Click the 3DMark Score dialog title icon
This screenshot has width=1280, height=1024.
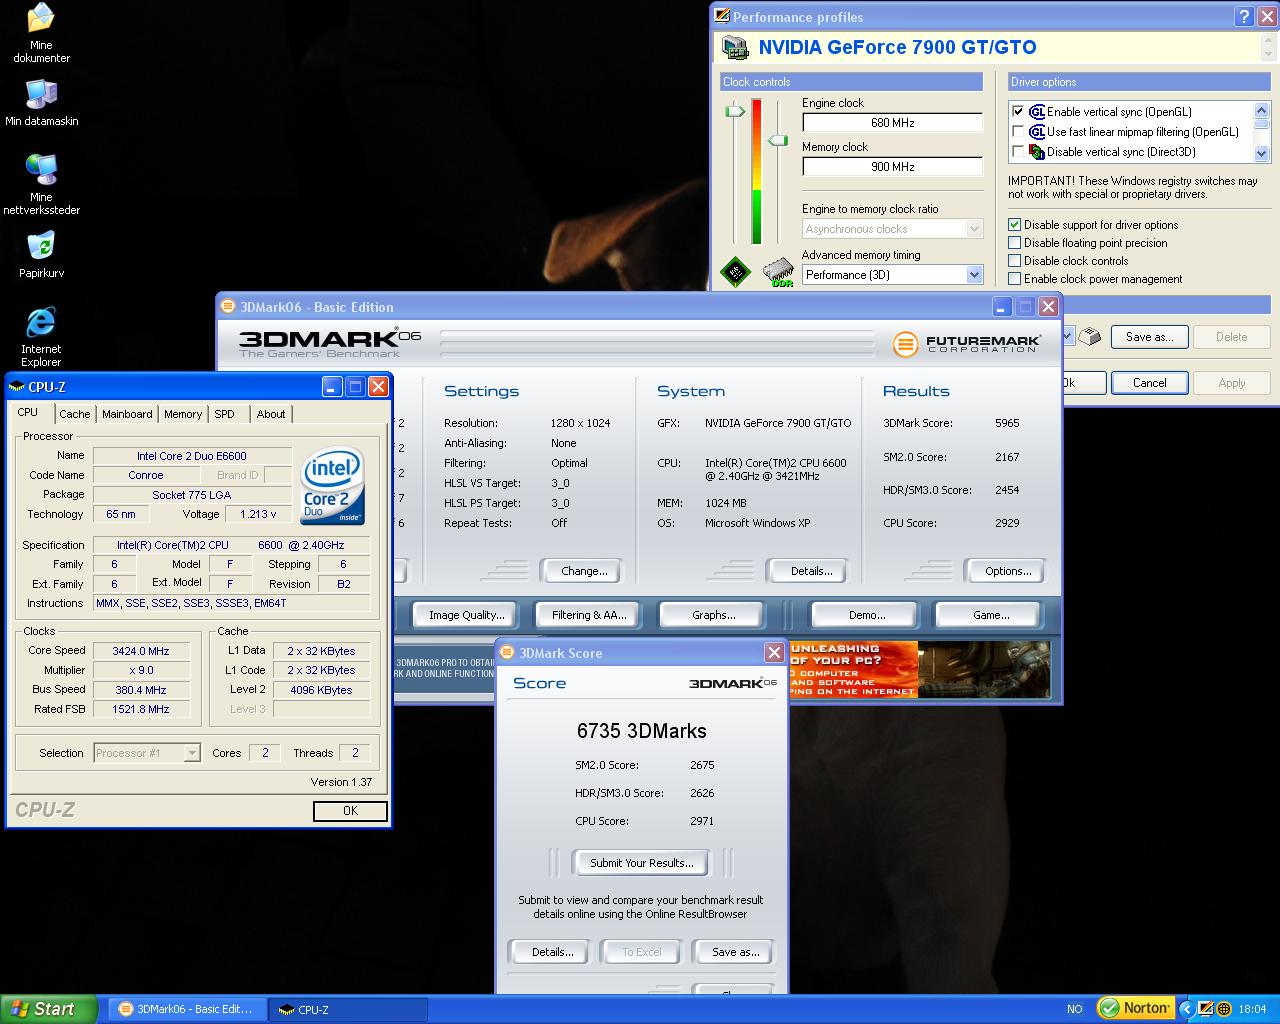tap(508, 653)
